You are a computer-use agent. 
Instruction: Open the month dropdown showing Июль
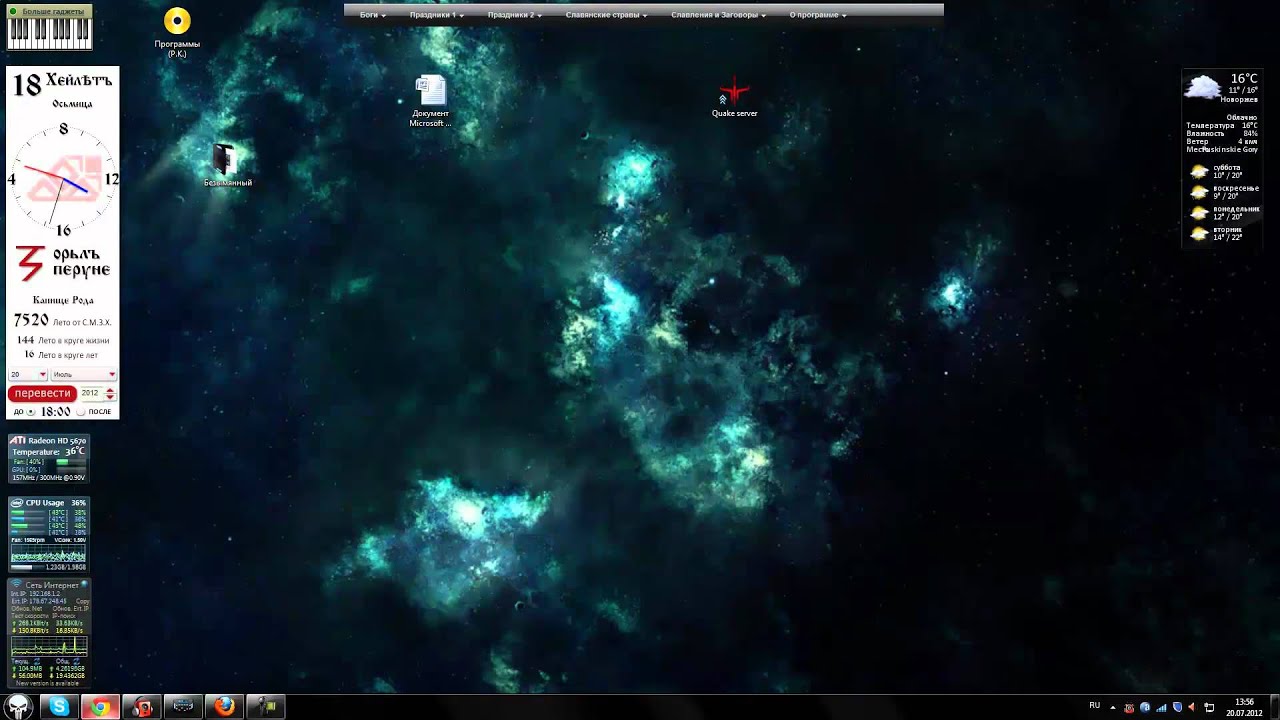point(84,375)
